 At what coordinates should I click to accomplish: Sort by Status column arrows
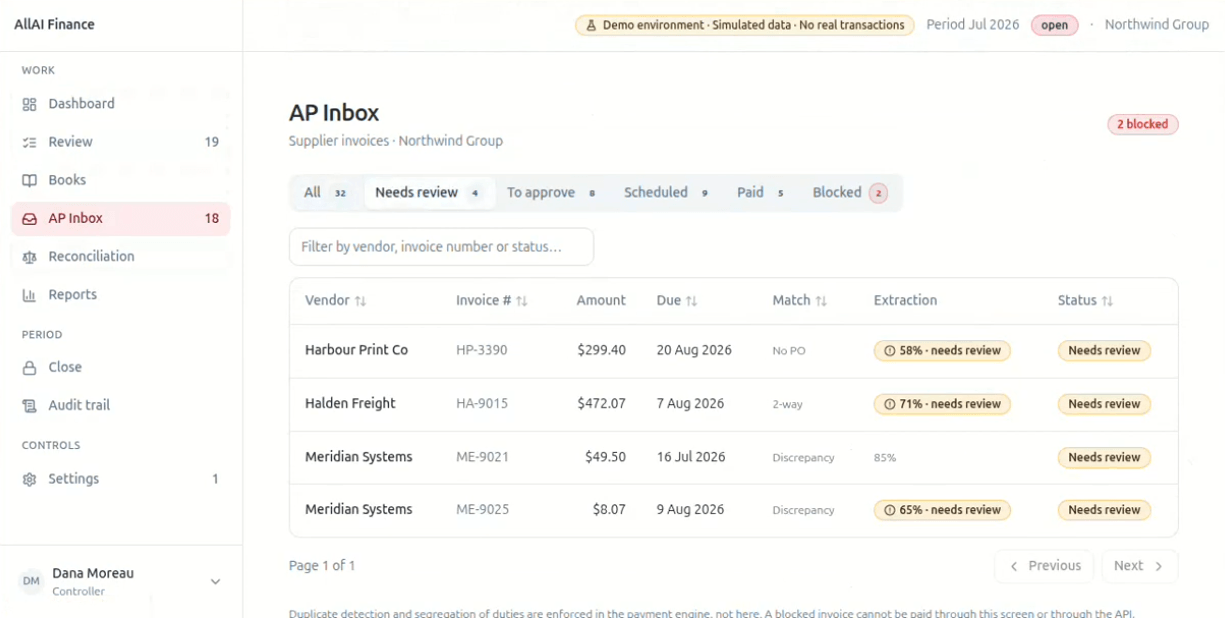[x=1107, y=301]
